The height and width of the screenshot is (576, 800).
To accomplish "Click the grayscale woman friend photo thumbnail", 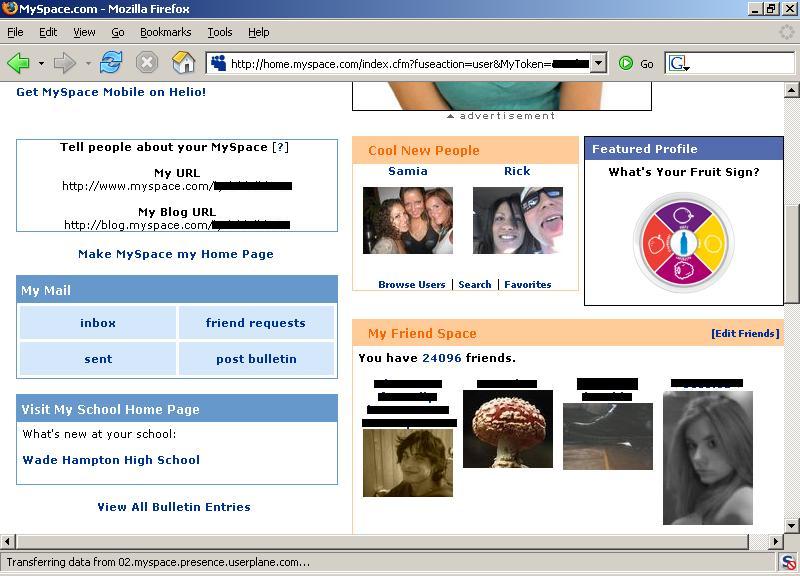I will 708,458.
